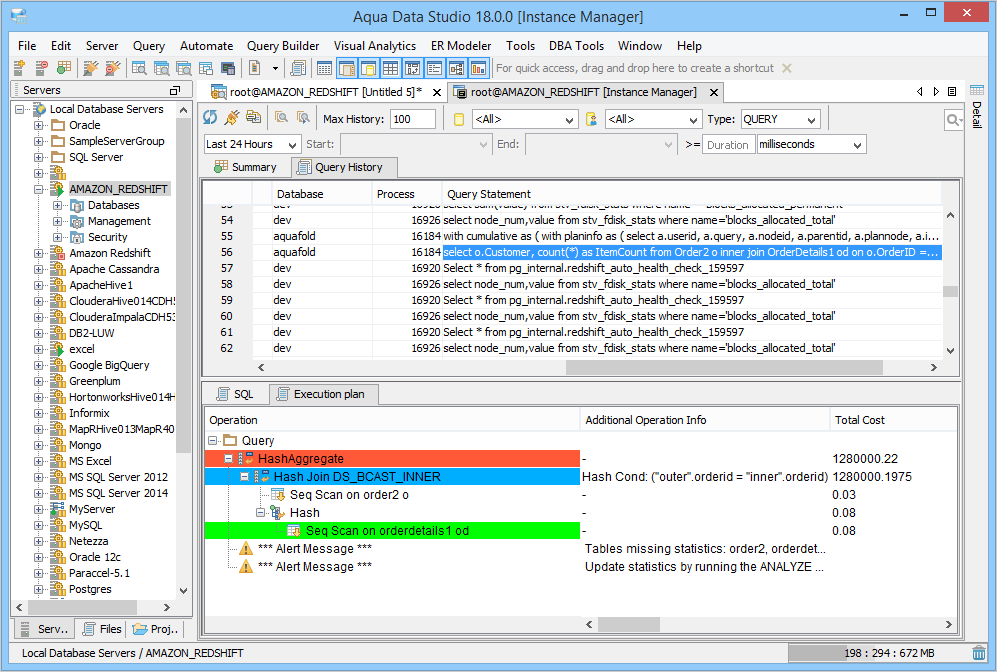The height and width of the screenshot is (672, 997).
Task: Click the document script icon in toolbar
Action: (x=254, y=67)
